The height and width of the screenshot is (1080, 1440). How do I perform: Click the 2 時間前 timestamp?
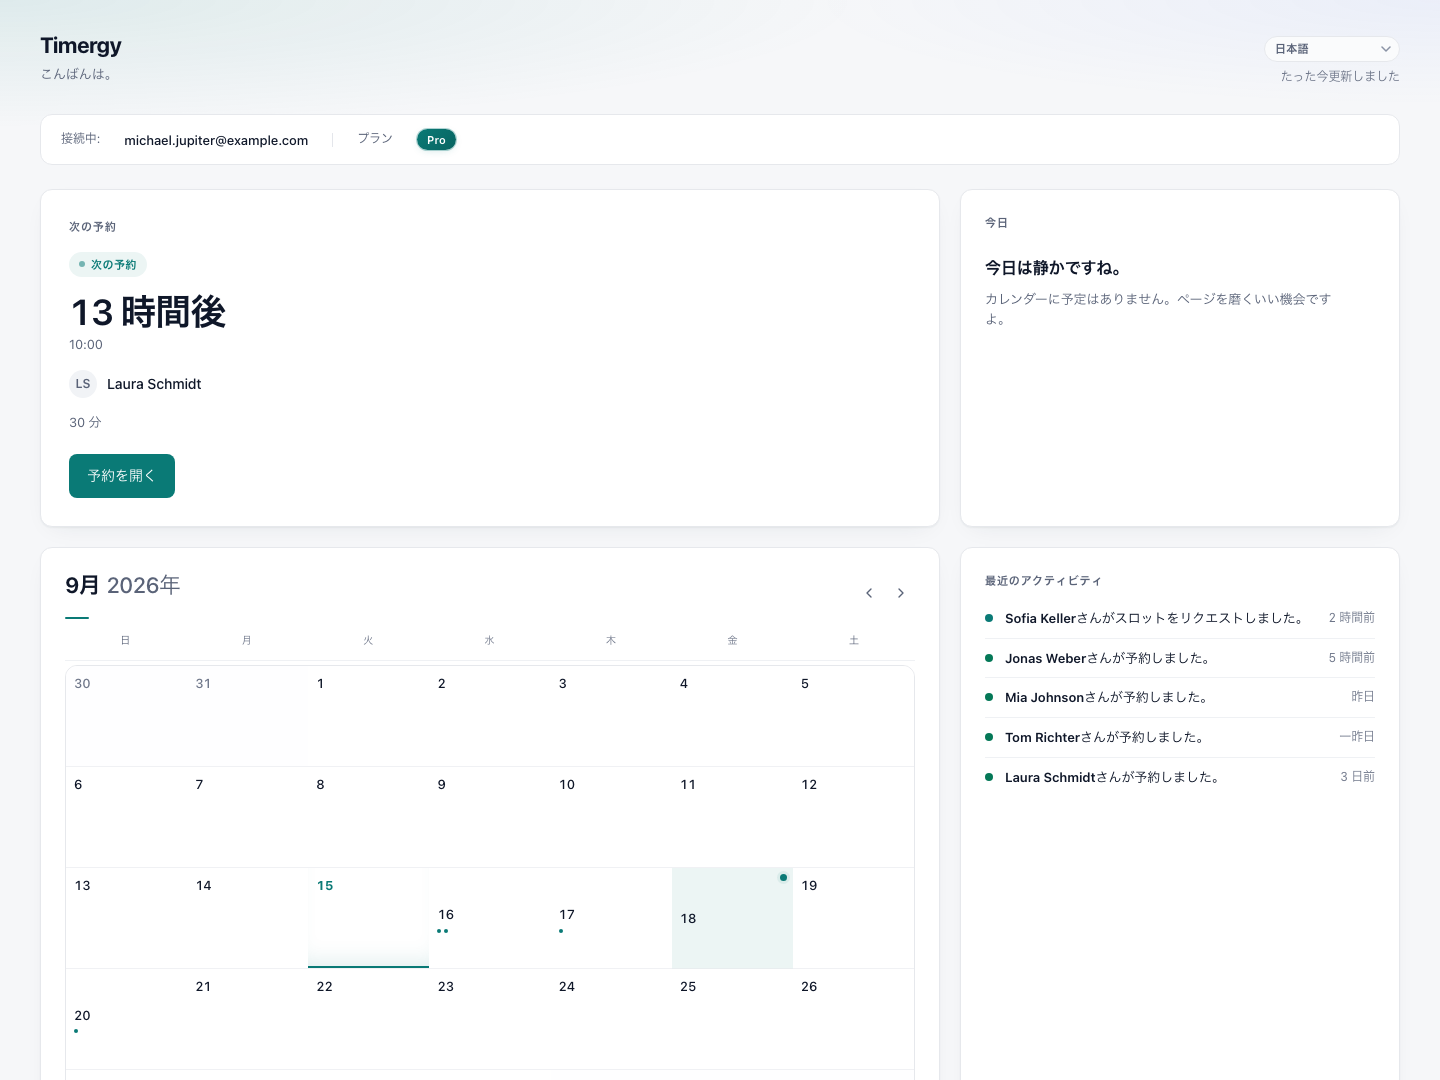(x=1352, y=618)
